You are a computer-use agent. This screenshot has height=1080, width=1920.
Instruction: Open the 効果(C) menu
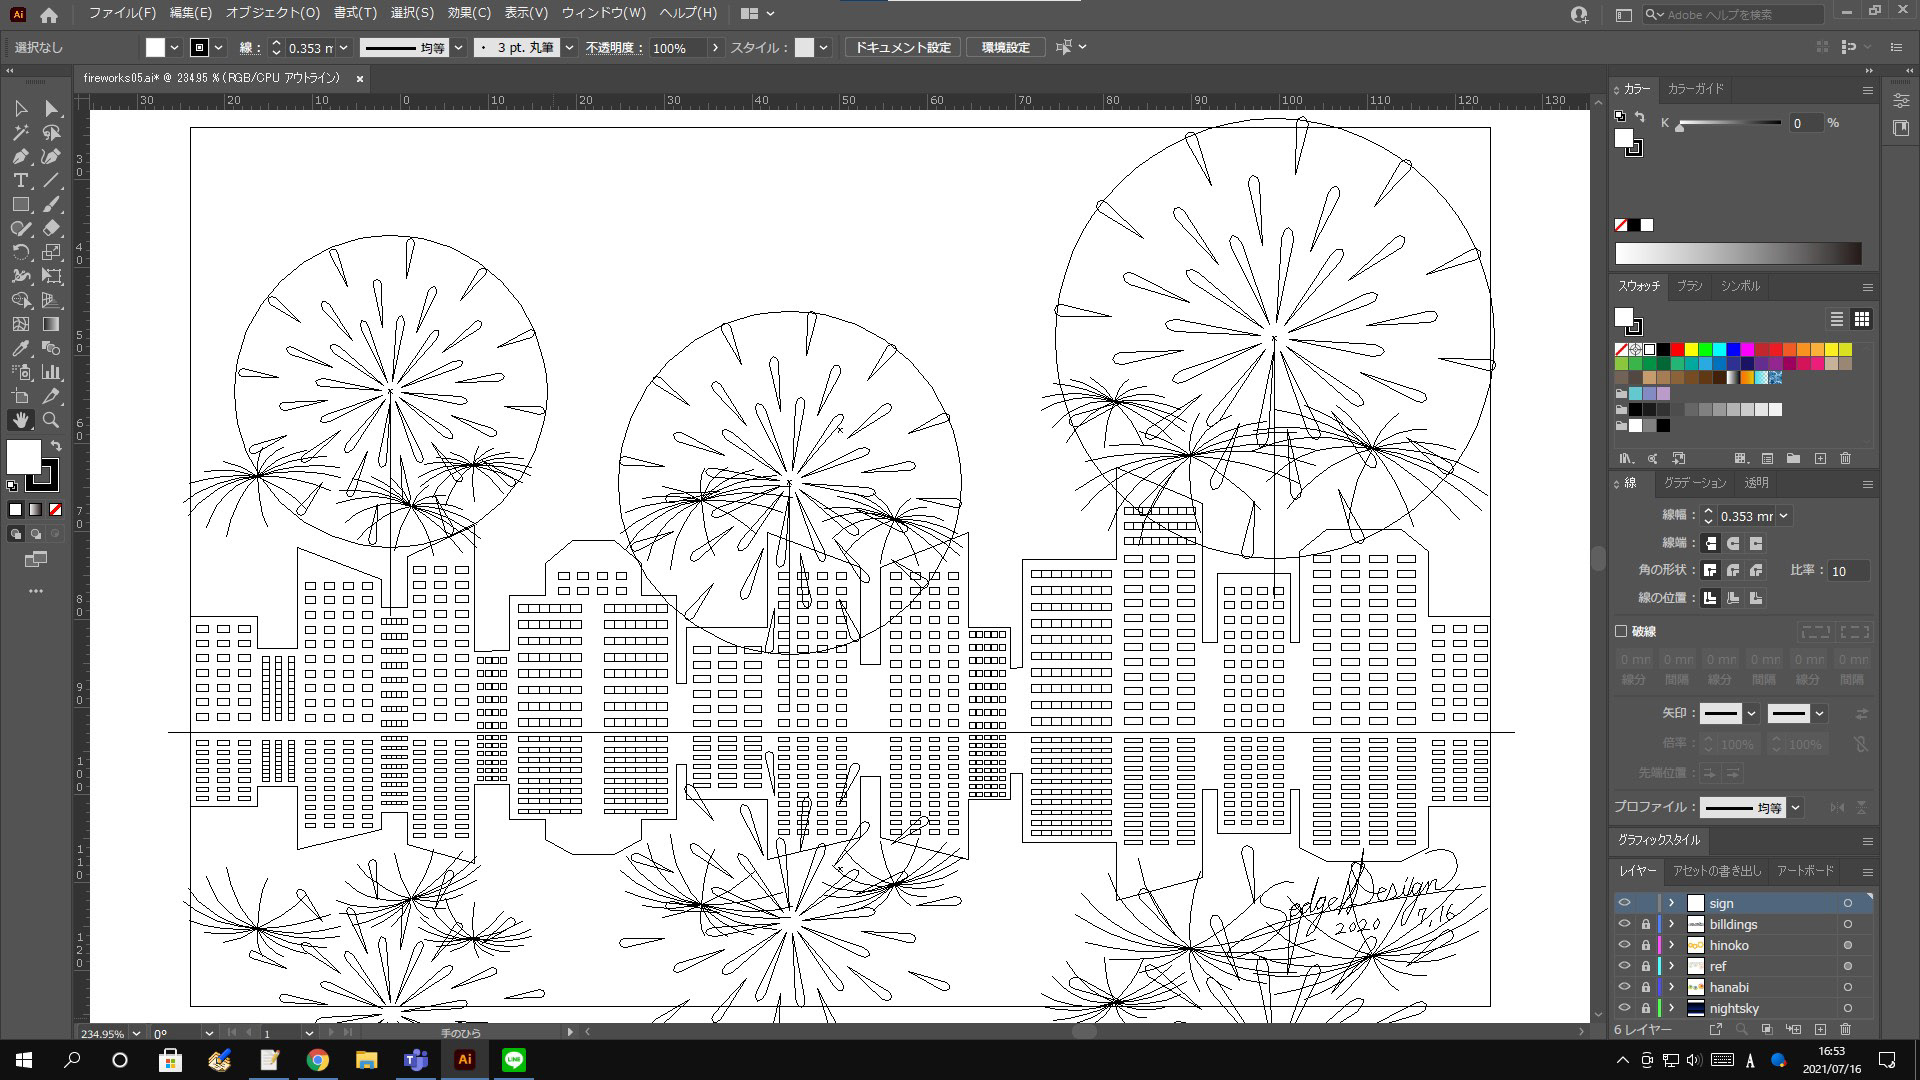[469, 13]
